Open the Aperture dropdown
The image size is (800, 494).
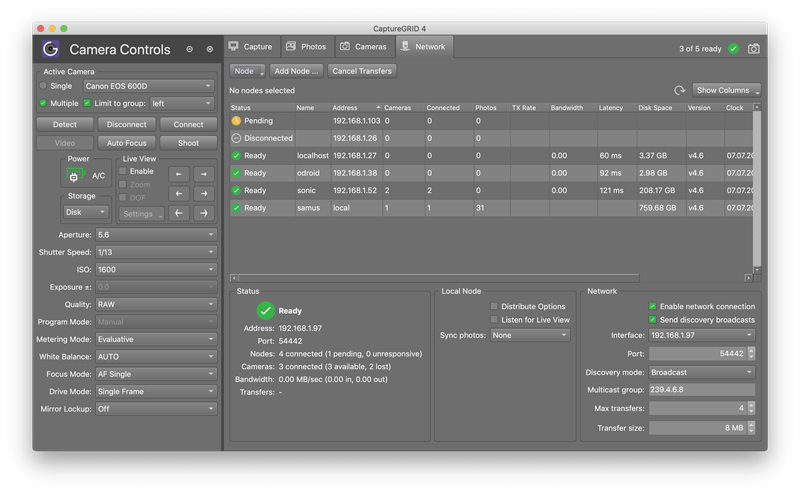coord(156,235)
